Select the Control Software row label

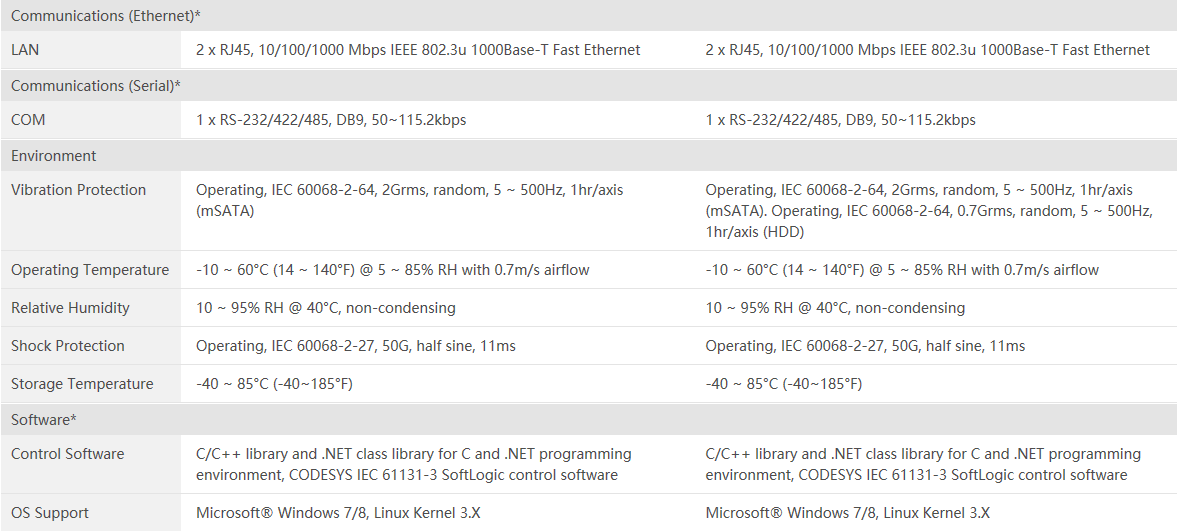click(x=68, y=454)
